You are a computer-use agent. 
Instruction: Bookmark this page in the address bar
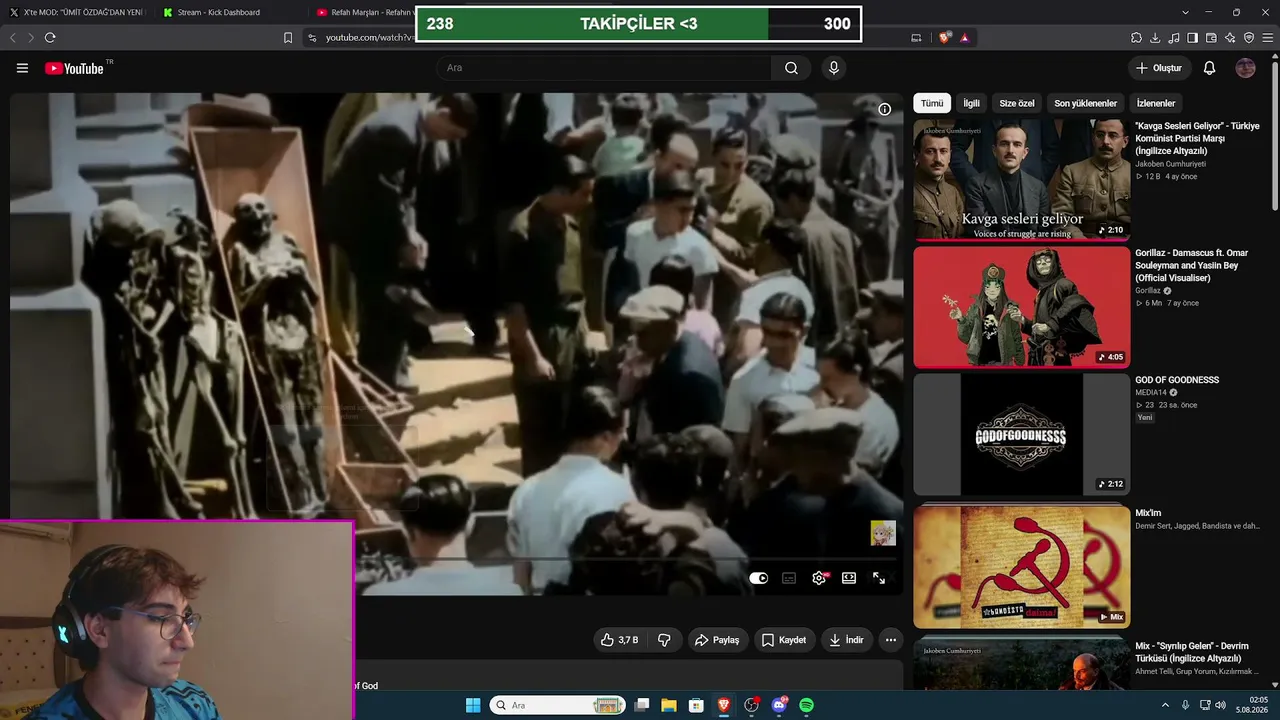click(x=288, y=38)
